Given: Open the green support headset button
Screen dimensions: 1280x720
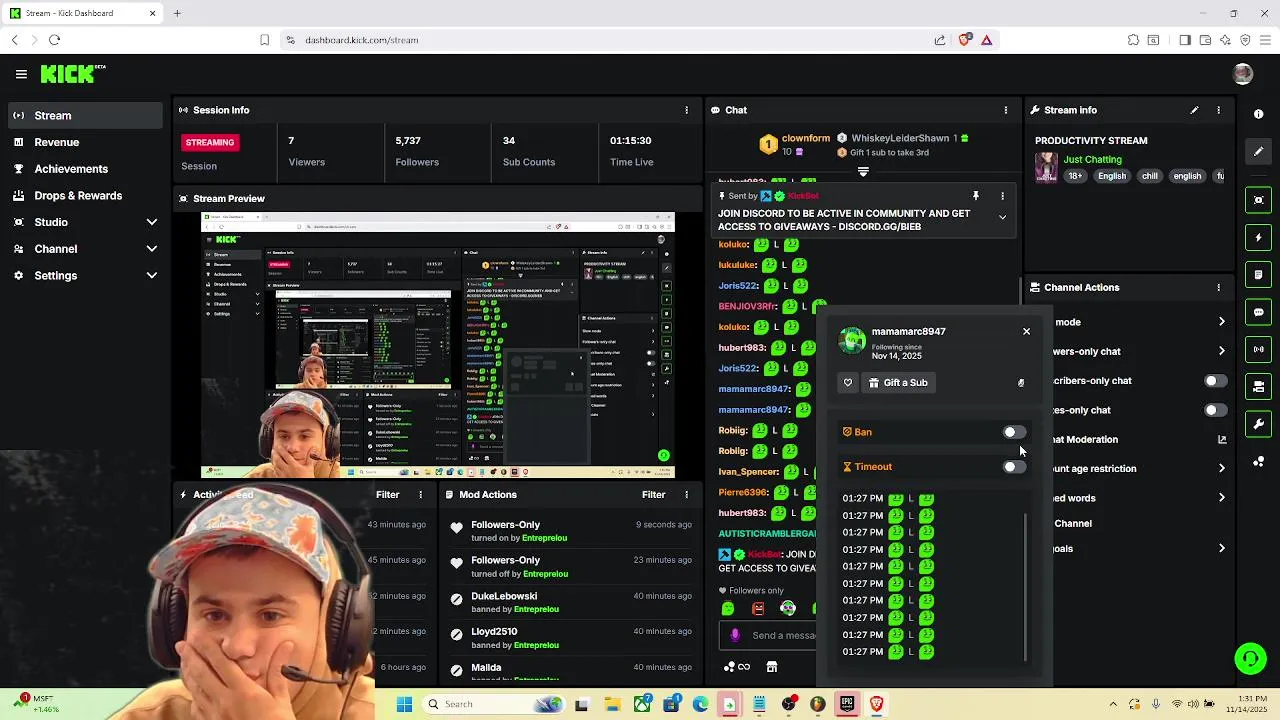Looking at the screenshot, I should coord(1250,658).
